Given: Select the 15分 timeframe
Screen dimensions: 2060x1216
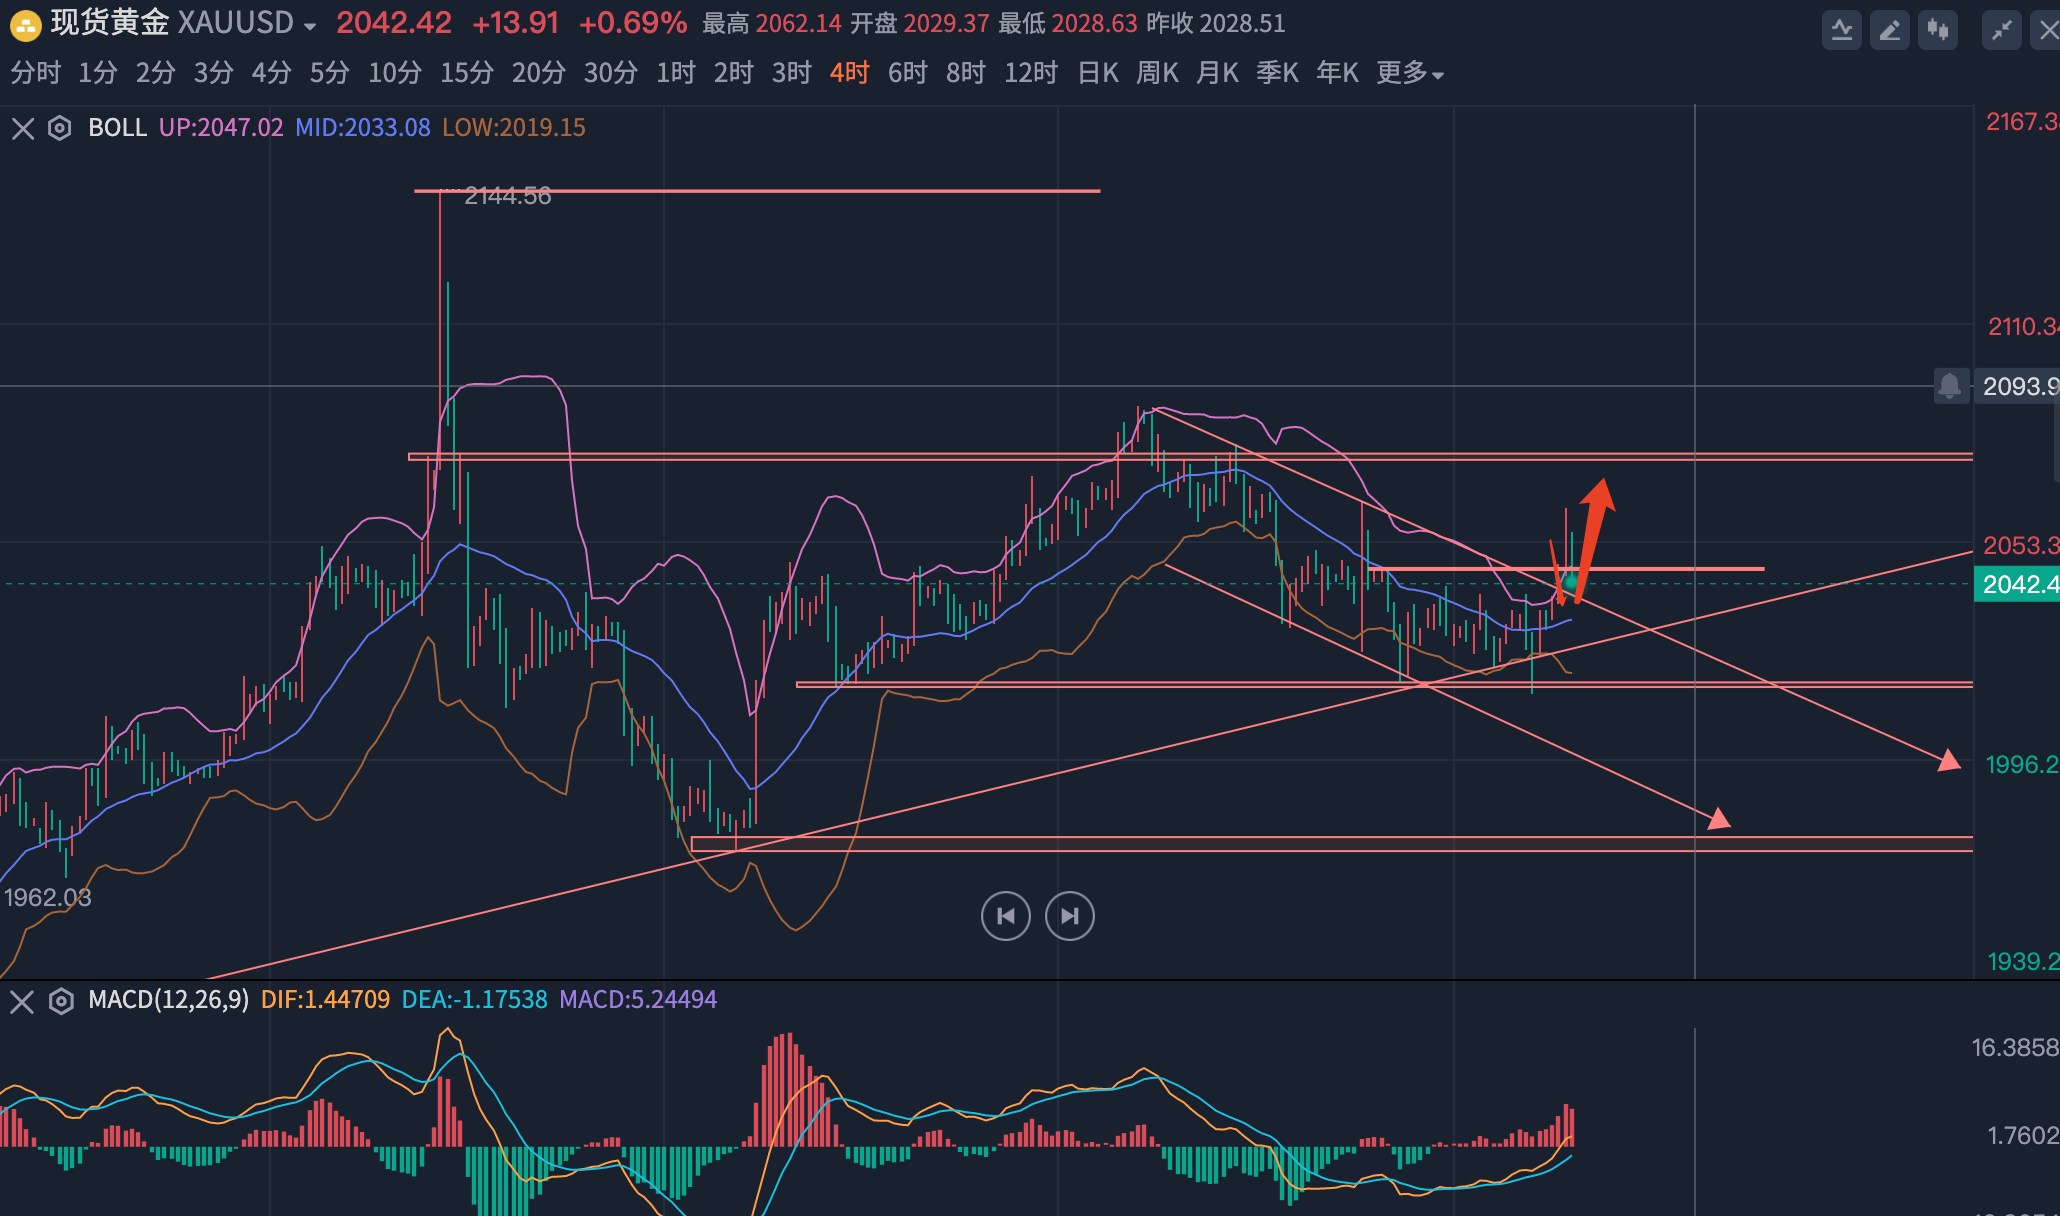Looking at the screenshot, I should (467, 73).
